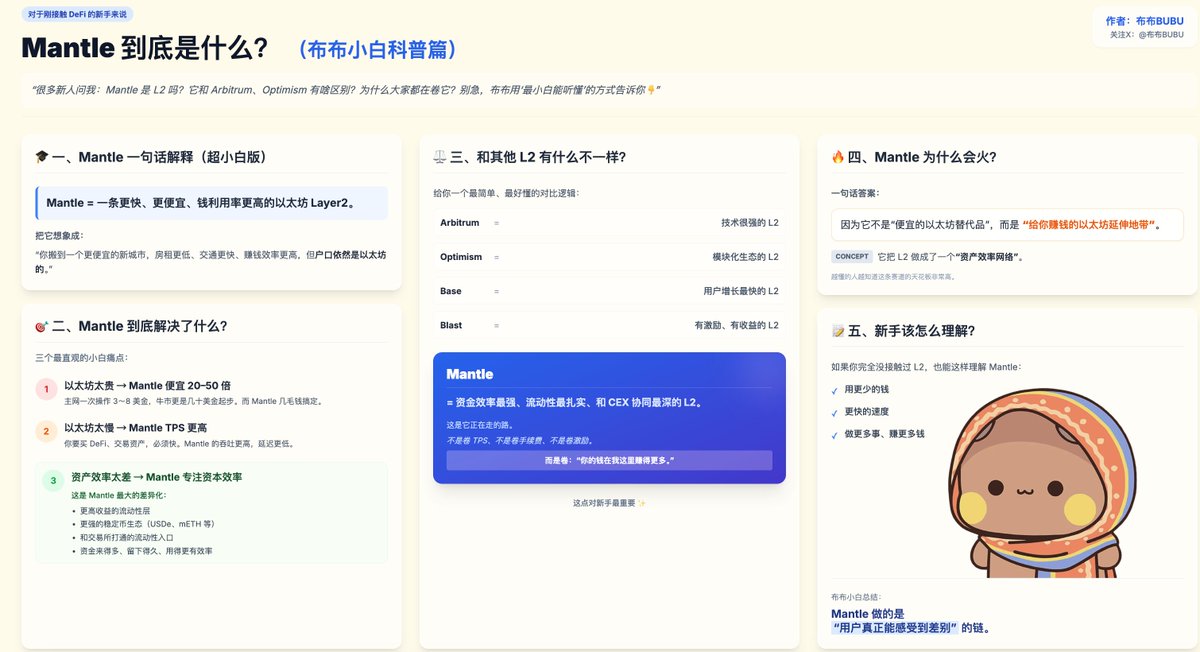Image resolution: width=1200 pixels, height=652 pixels.
Task: Click the green number 3 circle badge
Action: 54,481
